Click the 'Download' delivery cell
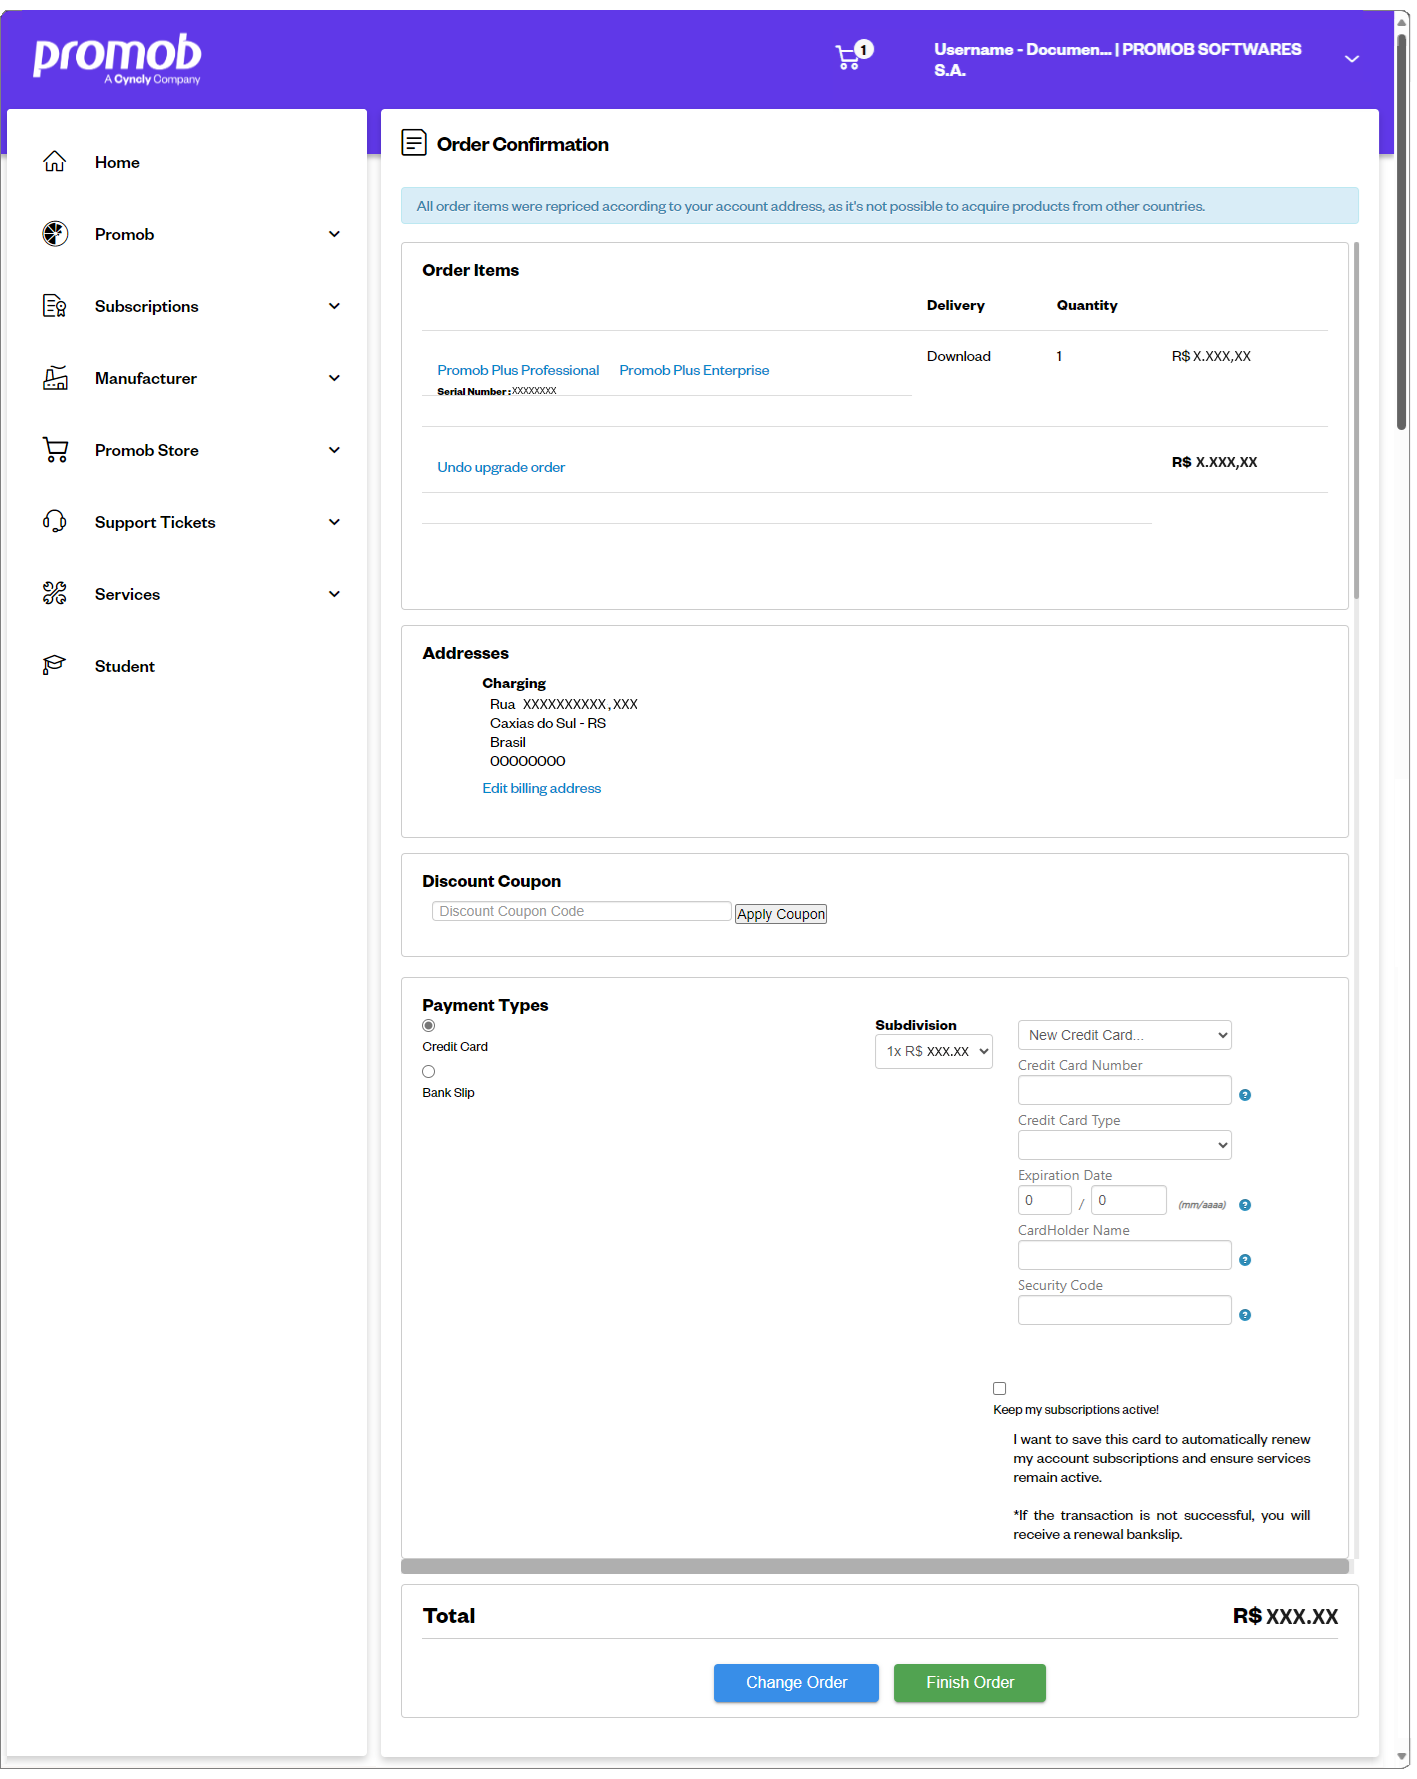The height and width of the screenshot is (1779, 1417). tap(958, 356)
